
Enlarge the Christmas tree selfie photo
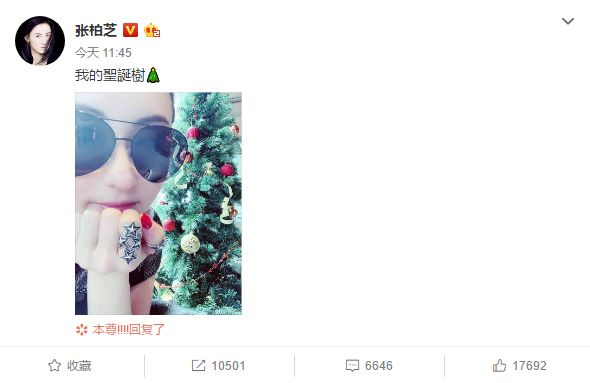[x=158, y=204]
